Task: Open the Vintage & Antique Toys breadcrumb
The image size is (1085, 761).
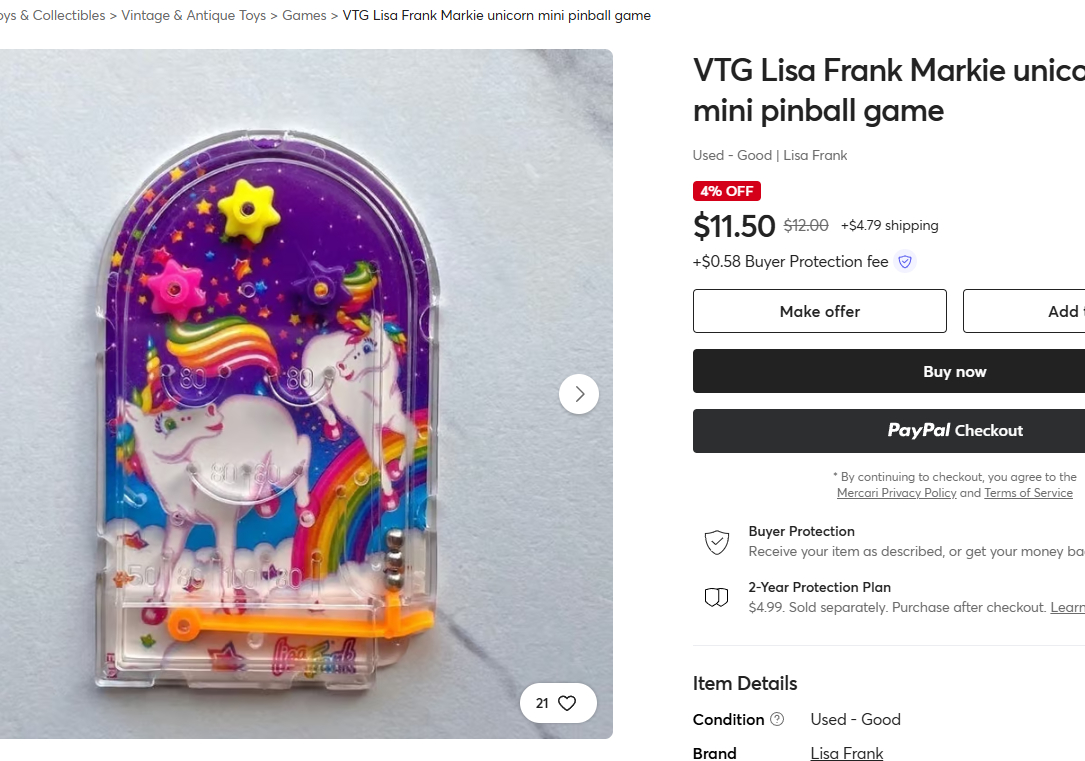Action: (192, 15)
